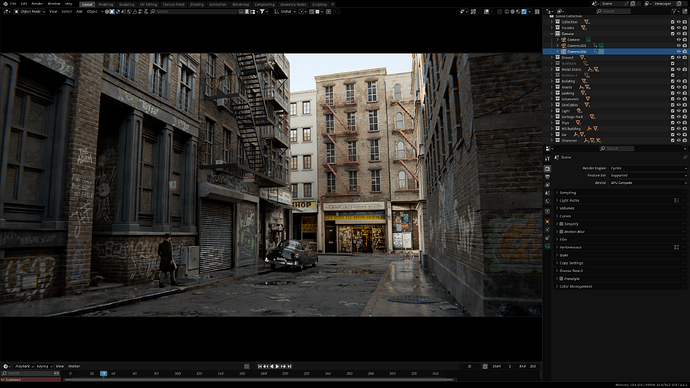Open the Render properties tab

[547, 168]
